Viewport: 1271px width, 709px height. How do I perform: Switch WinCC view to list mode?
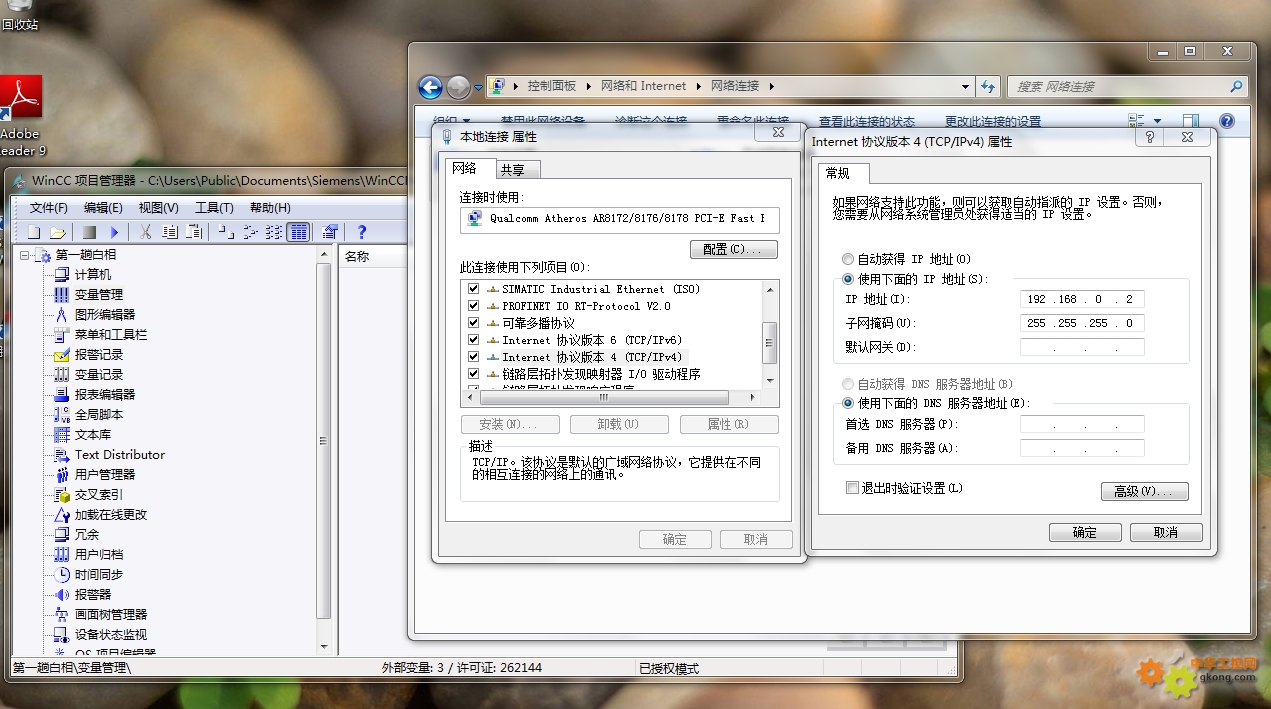pyautogui.click(x=273, y=232)
